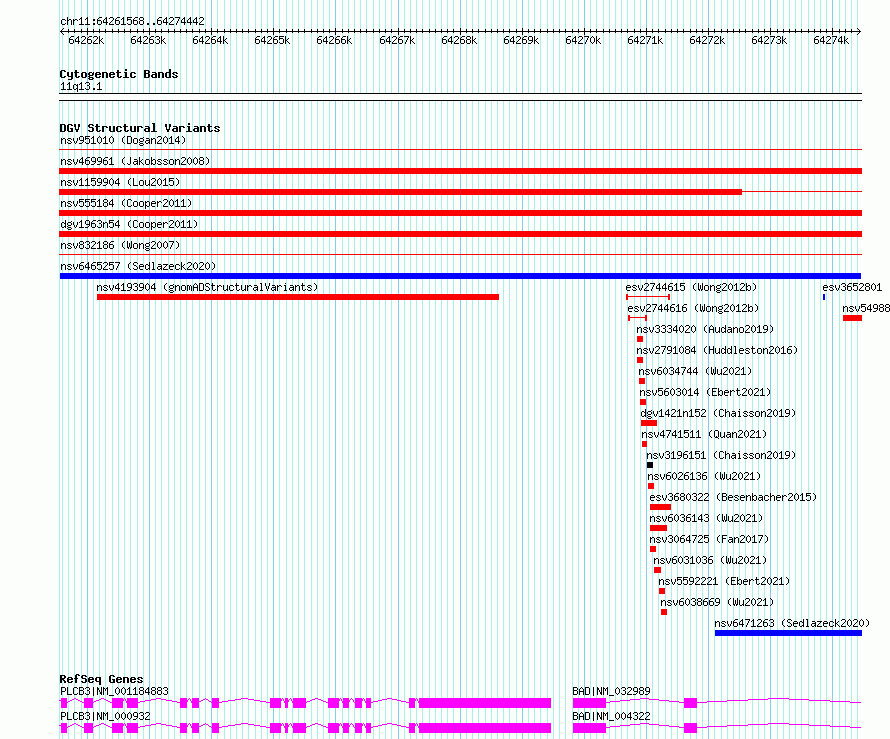Click nsv6031036 (Wu2021) label
Image resolution: width=890 pixels, height=739 pixels.
pyautogui.click(x=710, y=560)
